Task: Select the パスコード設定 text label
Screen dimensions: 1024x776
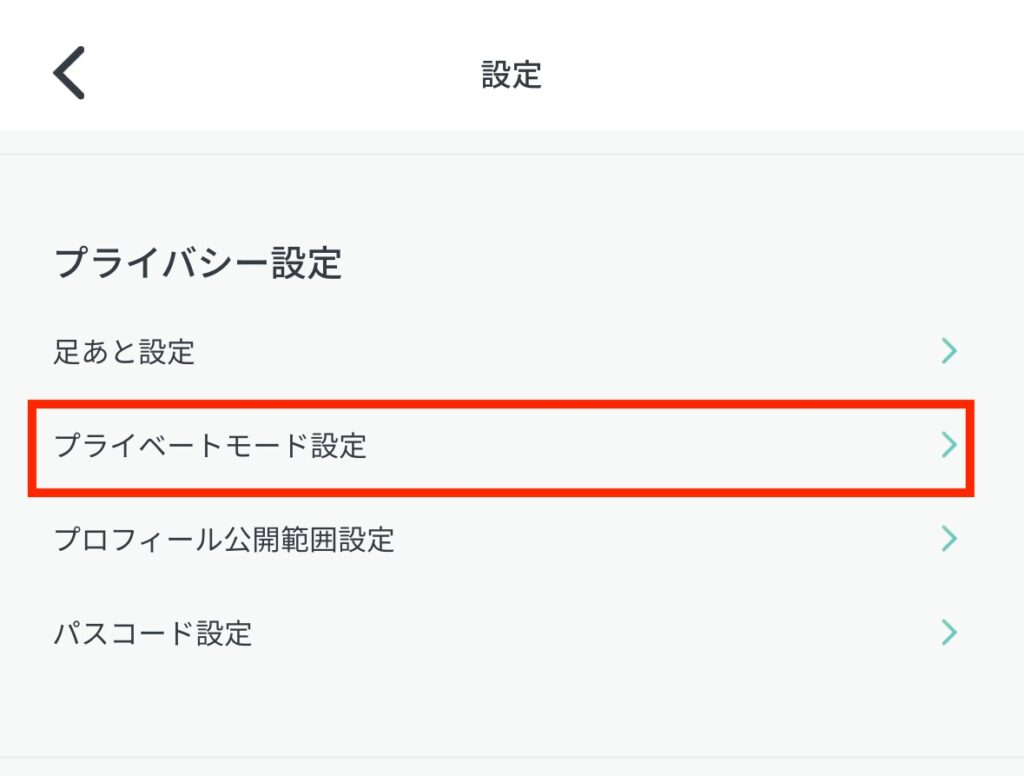Action: [x=152, y=634]
